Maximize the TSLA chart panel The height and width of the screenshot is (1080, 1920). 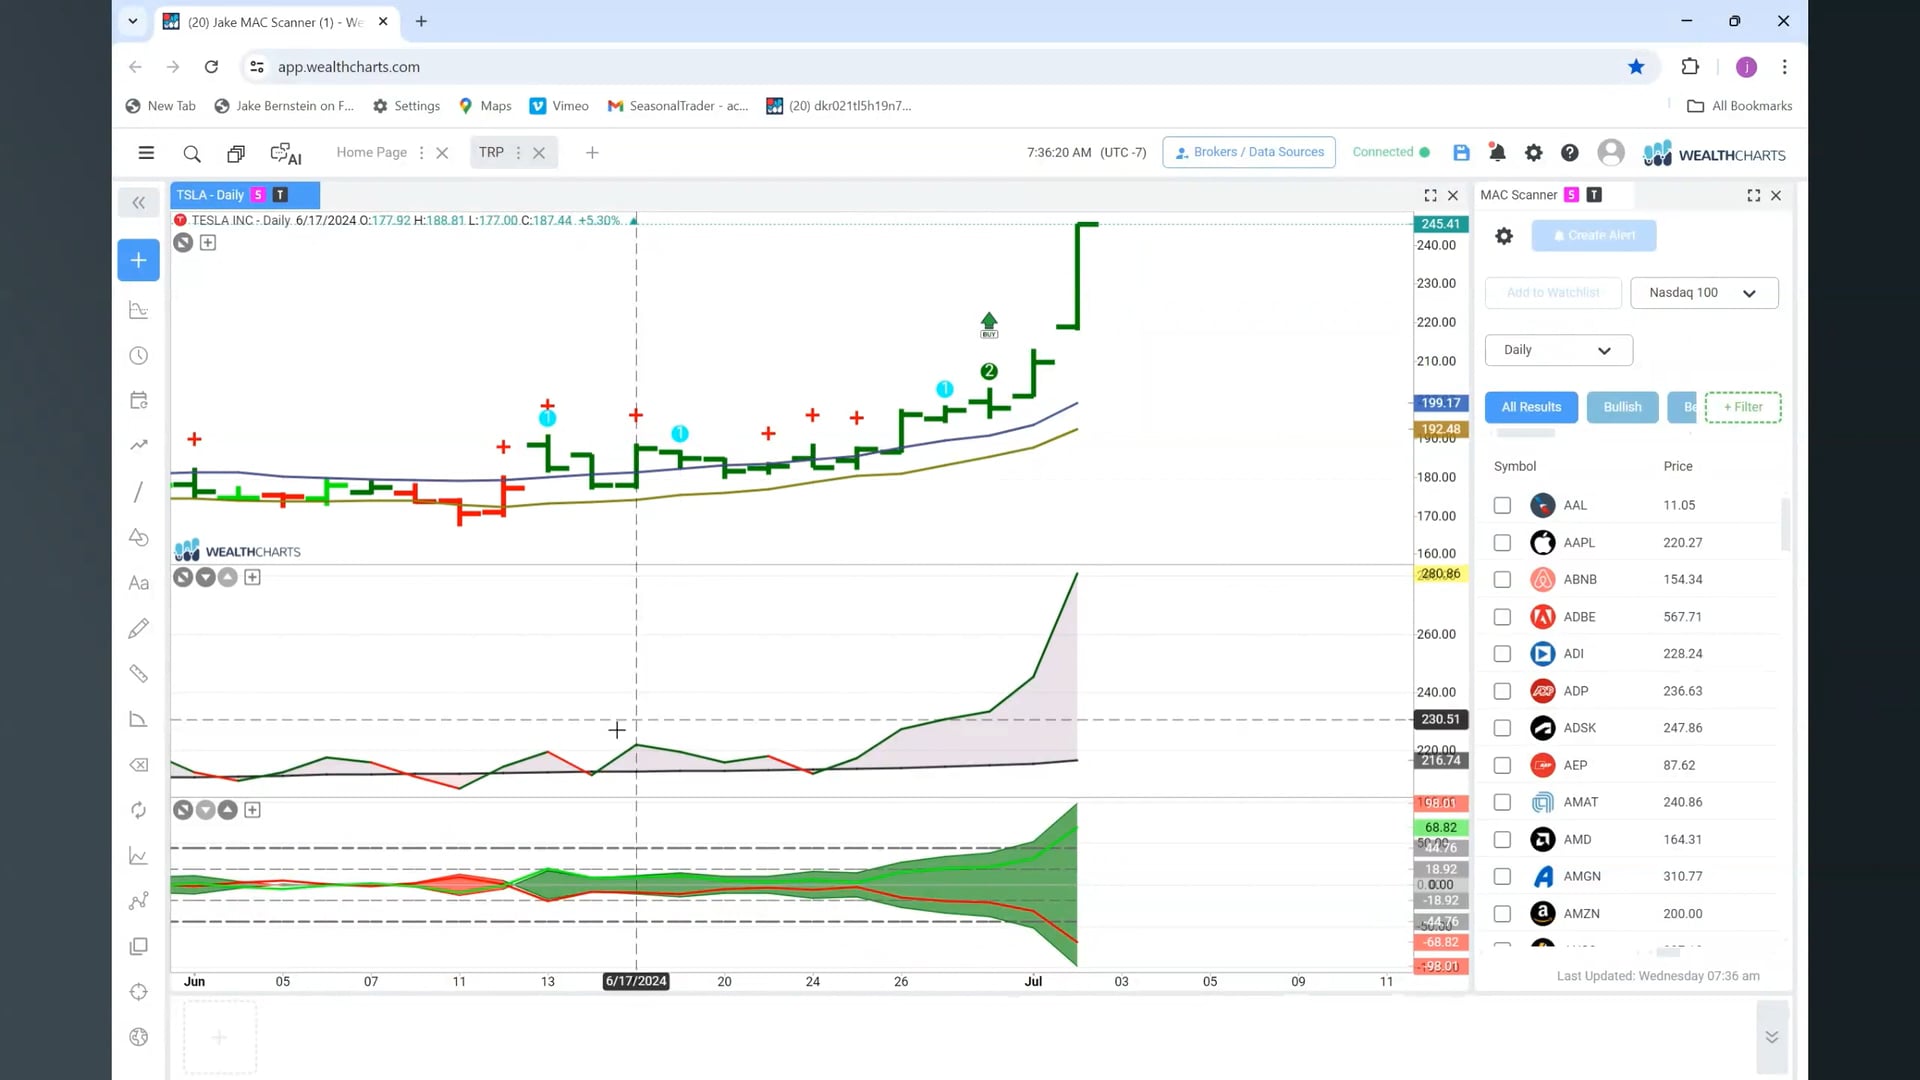1430,196
